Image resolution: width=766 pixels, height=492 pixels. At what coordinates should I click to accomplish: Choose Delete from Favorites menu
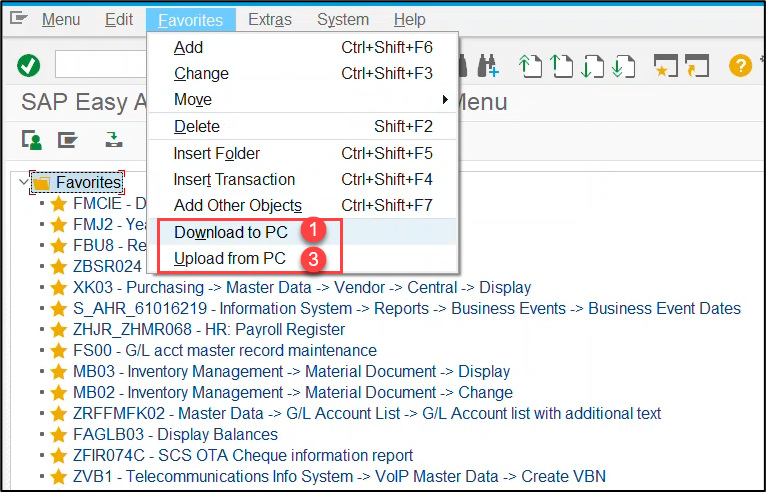pyautogui.click(x=303, y=127)
